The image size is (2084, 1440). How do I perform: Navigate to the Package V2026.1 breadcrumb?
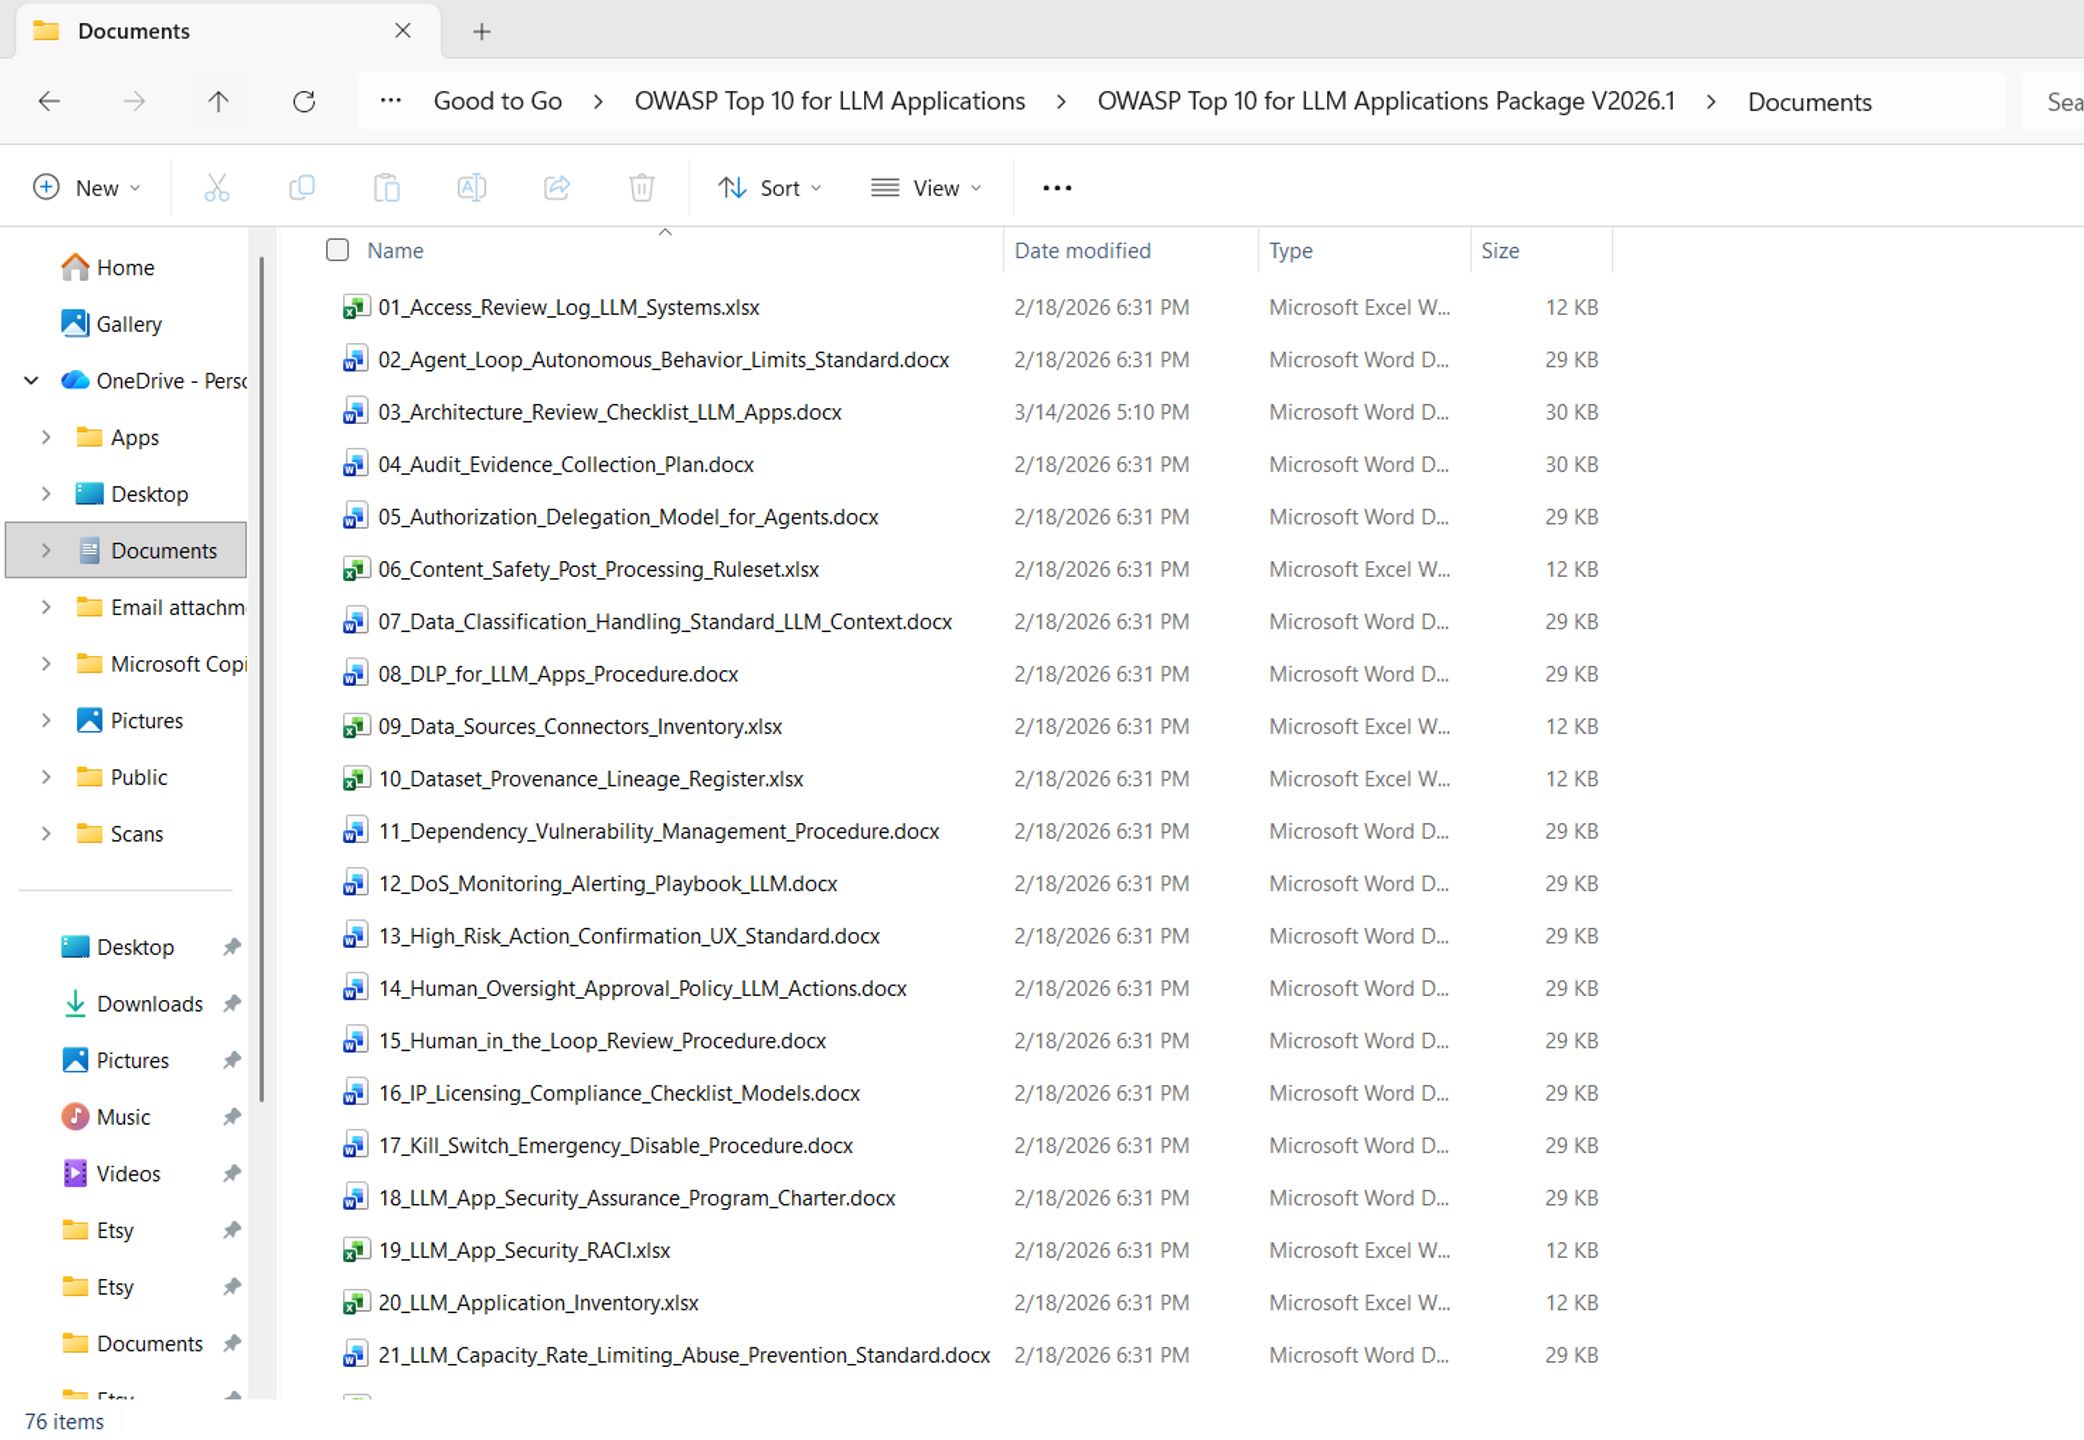pos(1386,101)
